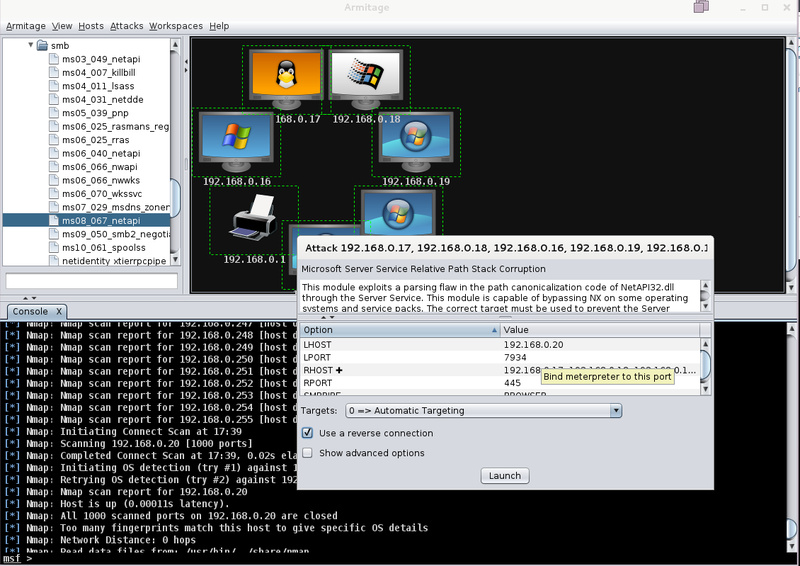Click the ms06_070_wkssvc module file icon

tap(54, 193)
